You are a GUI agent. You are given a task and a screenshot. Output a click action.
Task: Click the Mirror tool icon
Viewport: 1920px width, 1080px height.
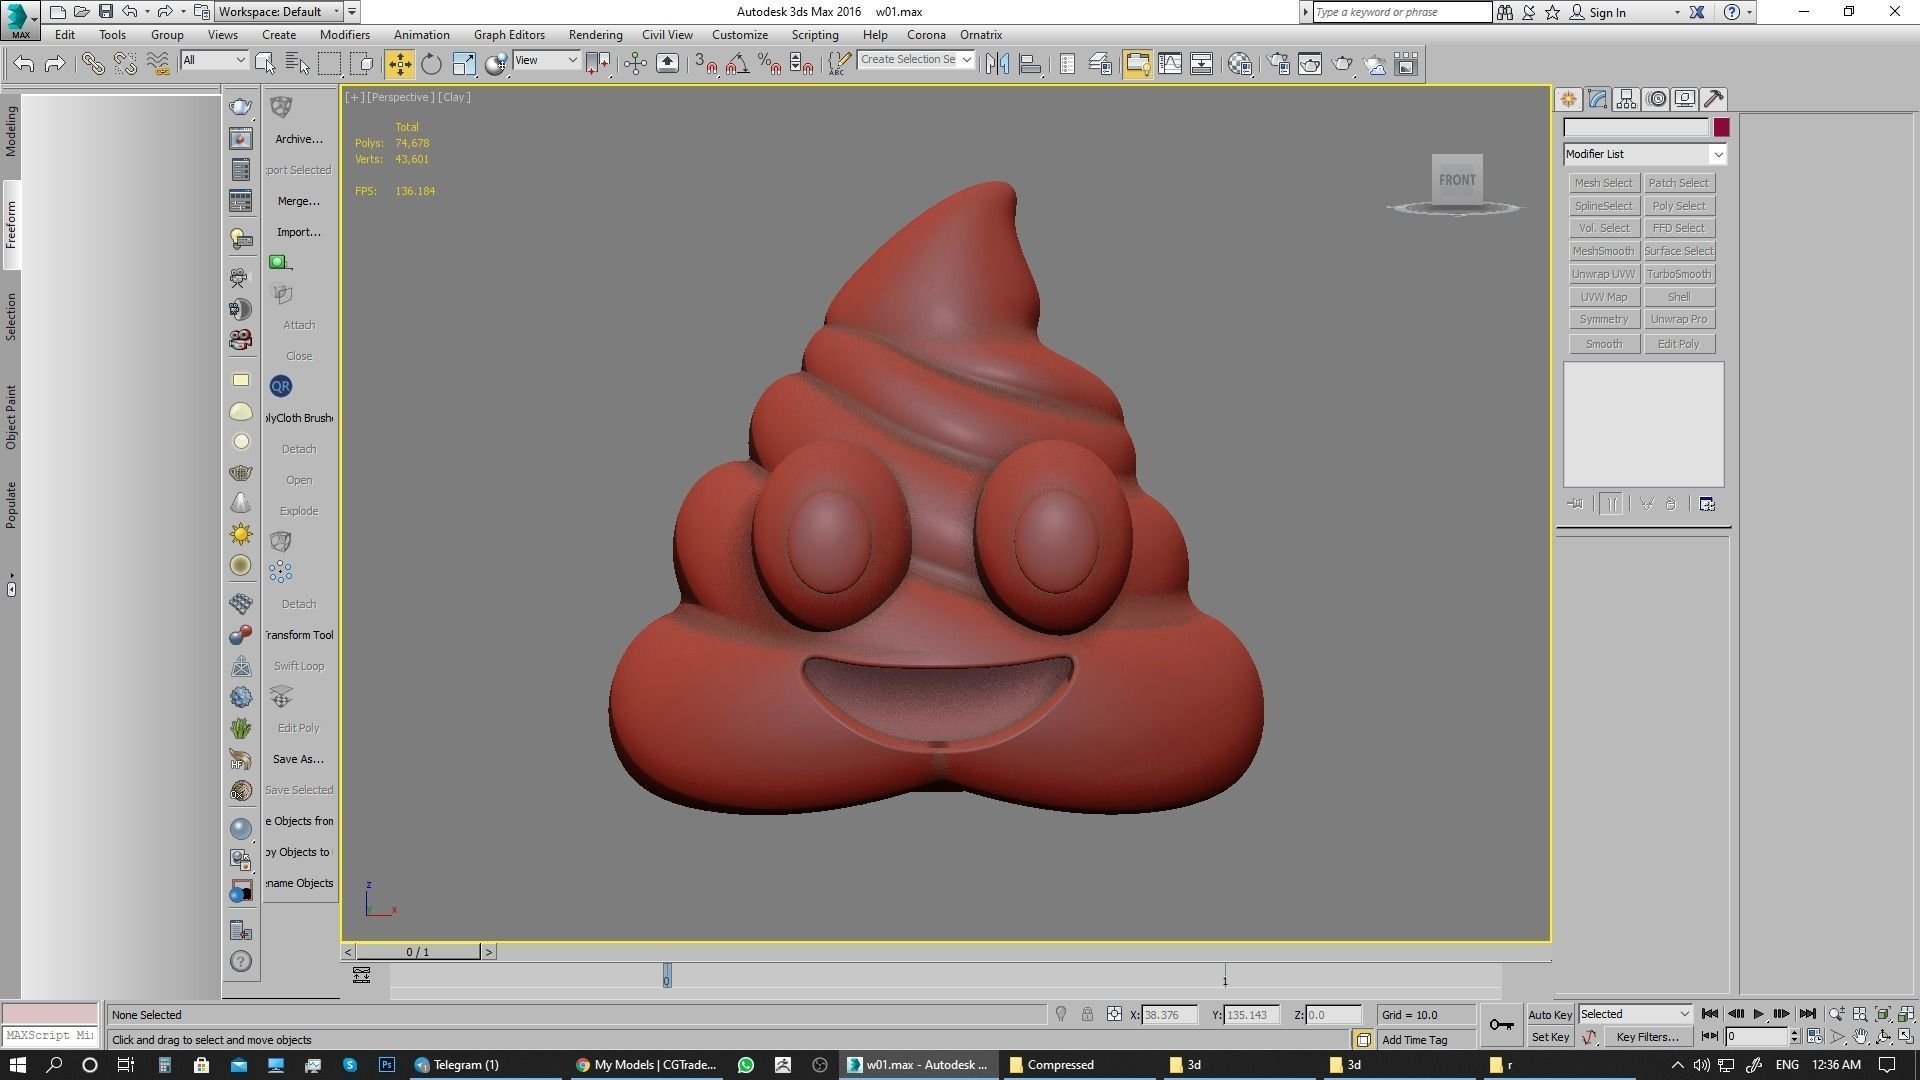tap(997, 64)
